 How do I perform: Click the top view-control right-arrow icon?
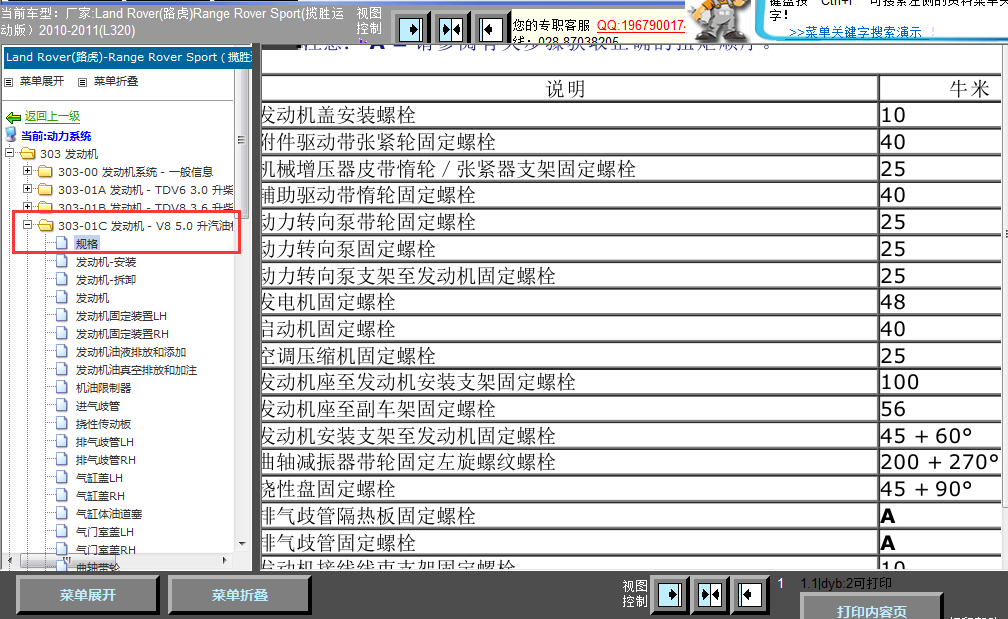[x=411, y=29]
